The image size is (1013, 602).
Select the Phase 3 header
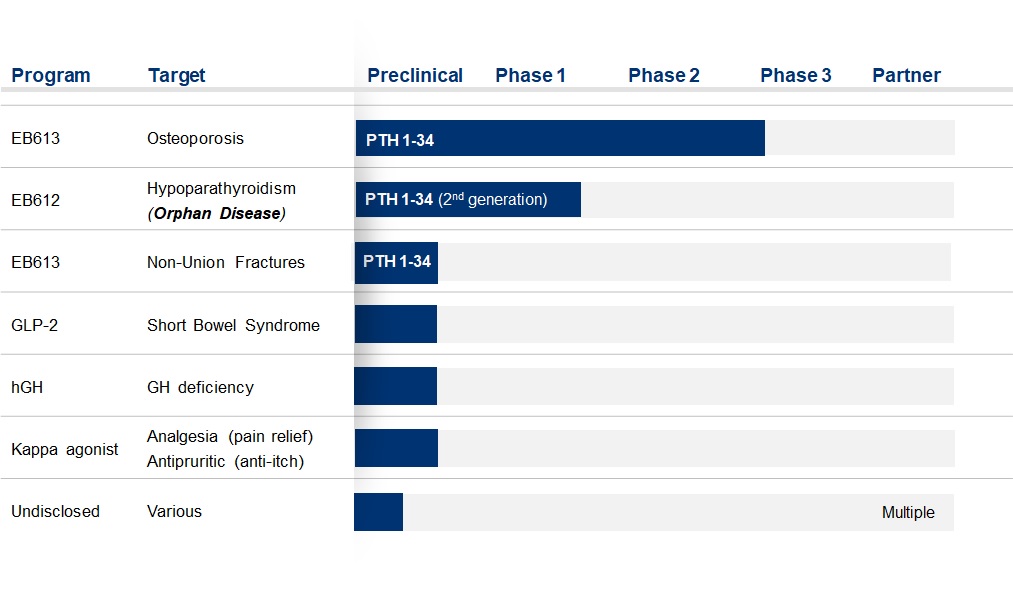point(795,76)
